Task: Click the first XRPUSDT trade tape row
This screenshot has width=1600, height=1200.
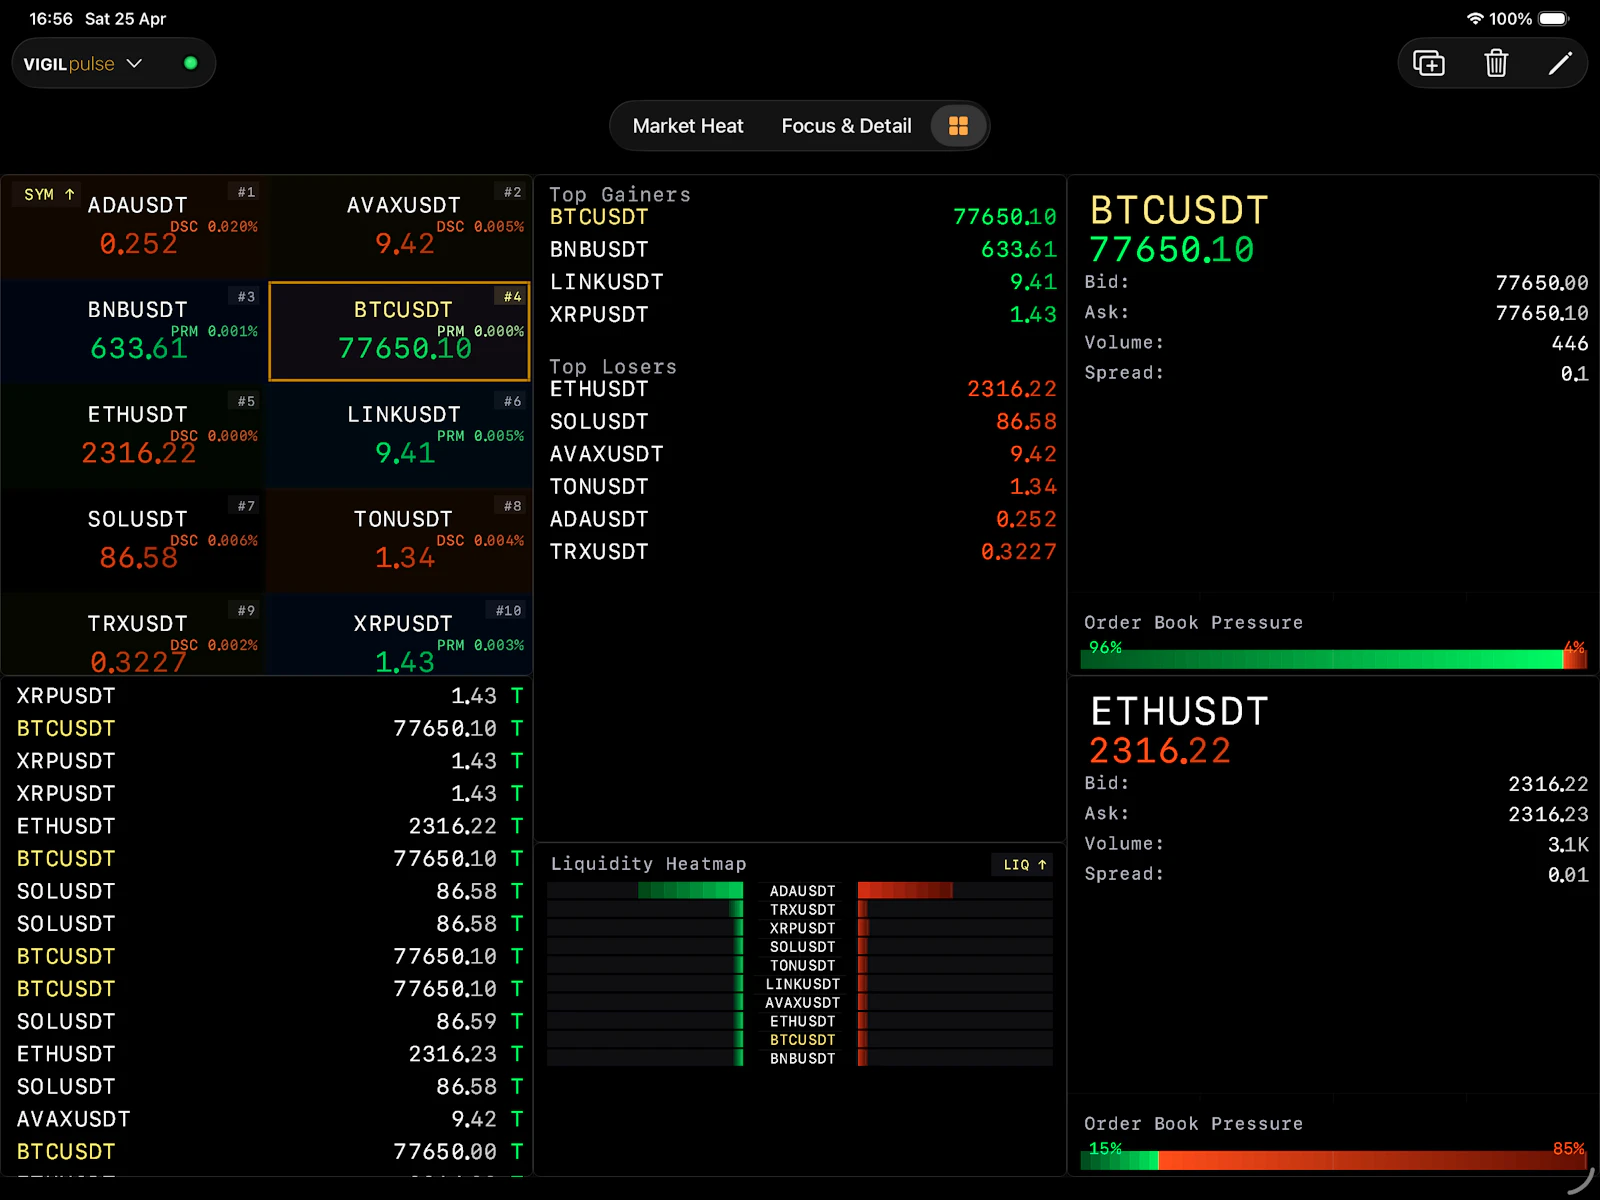Action: [268, 696]
